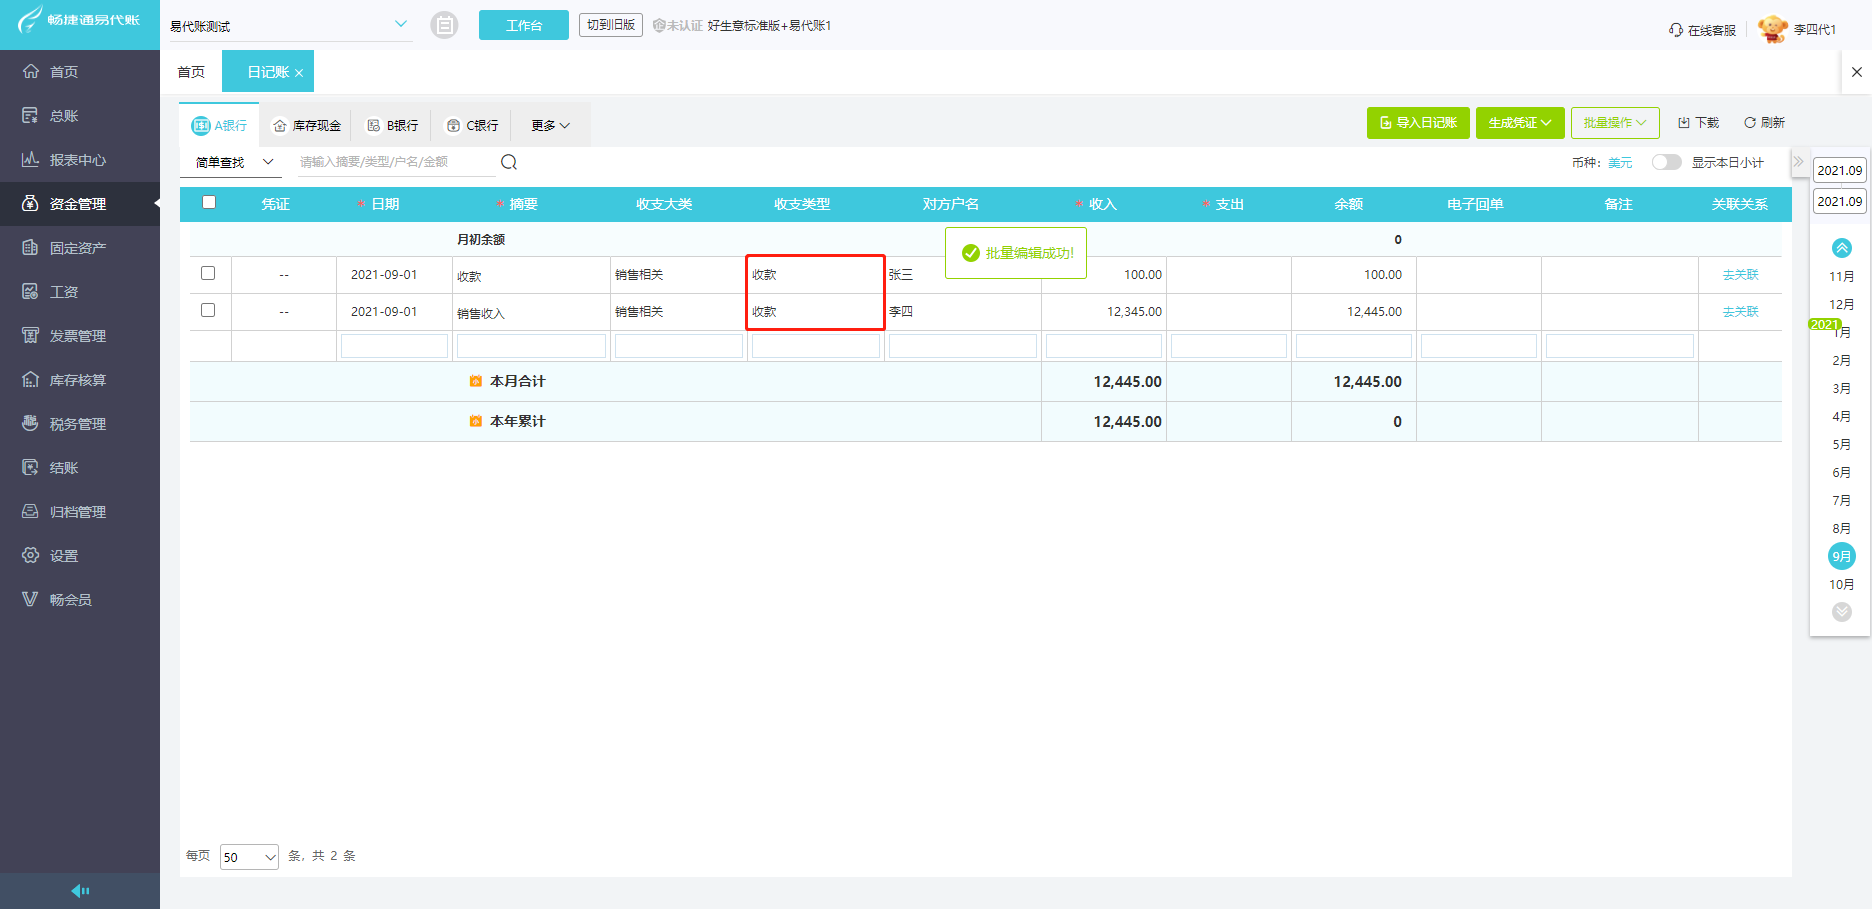Click 工作台 button
The height and width of the screenshot is (909, 1872).
pos(524,25)
